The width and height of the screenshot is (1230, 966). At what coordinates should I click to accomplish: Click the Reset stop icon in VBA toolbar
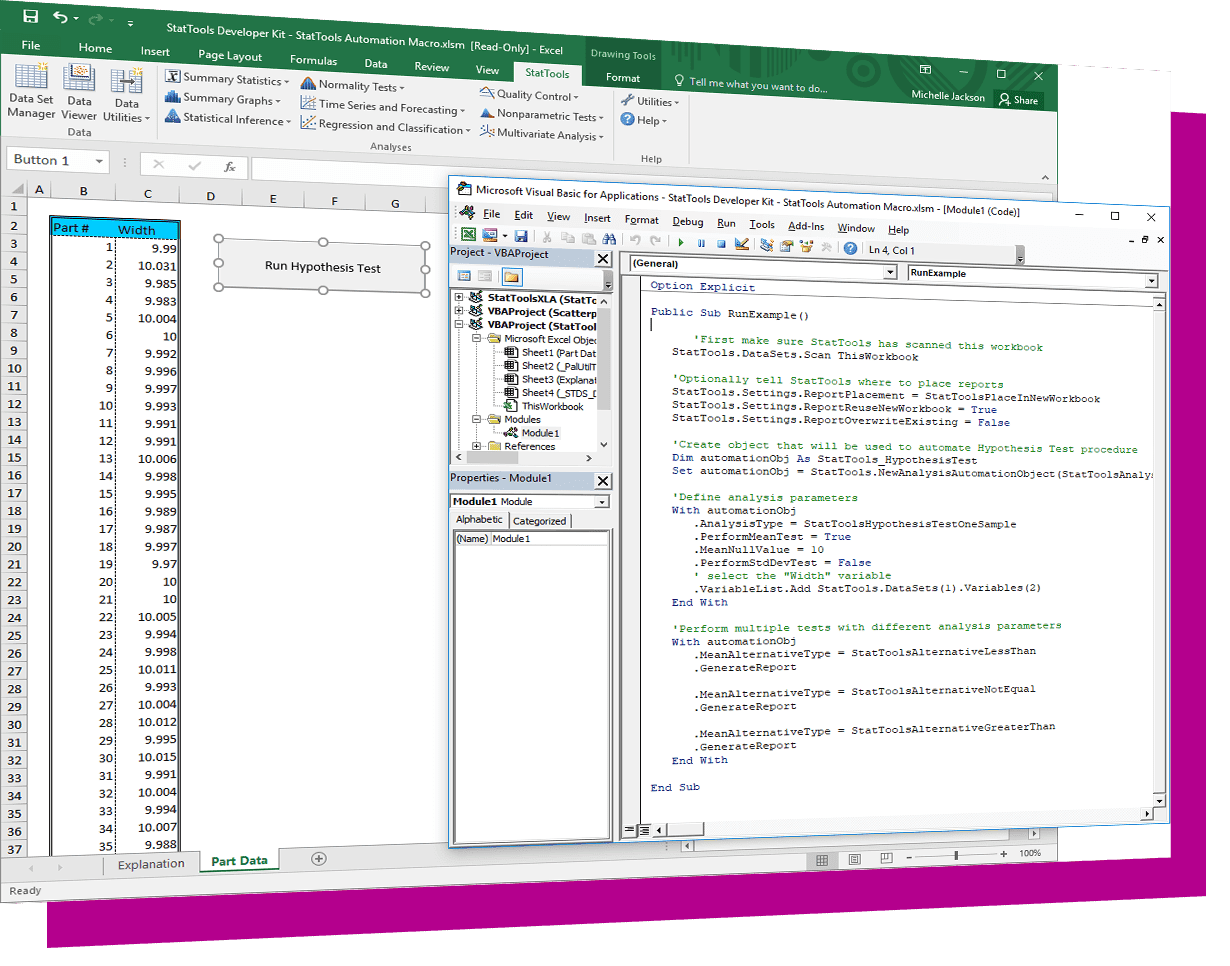(x=720, y=243)
